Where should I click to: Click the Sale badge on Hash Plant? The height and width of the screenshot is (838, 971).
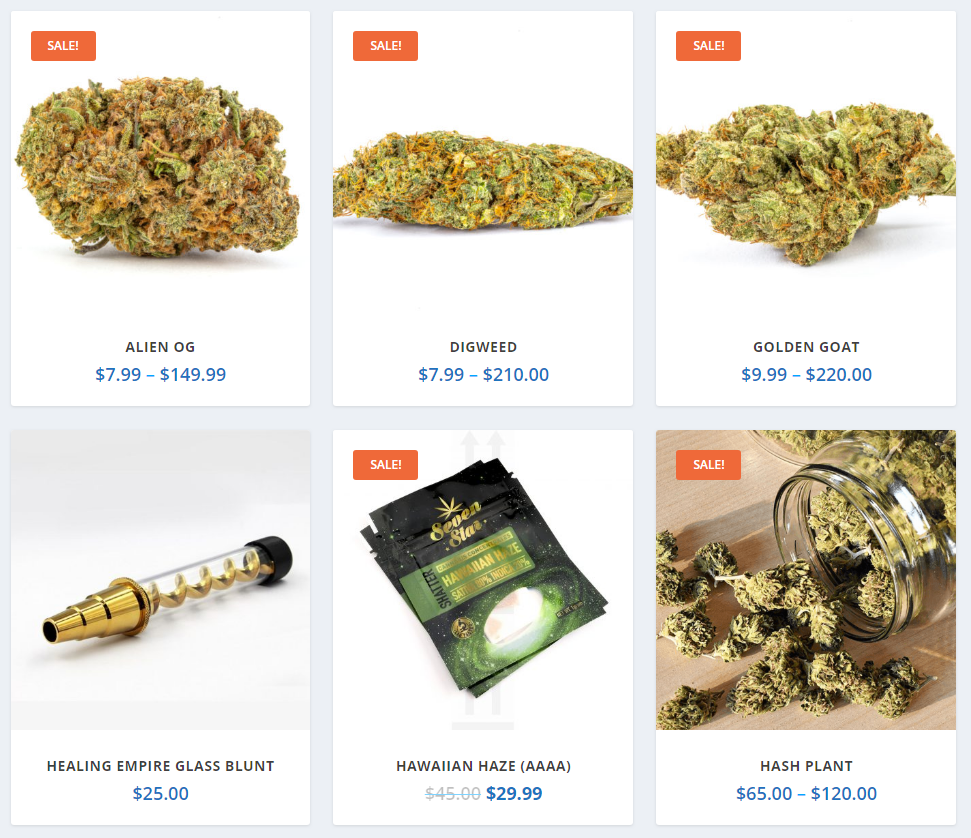click(x=708, y=465)
